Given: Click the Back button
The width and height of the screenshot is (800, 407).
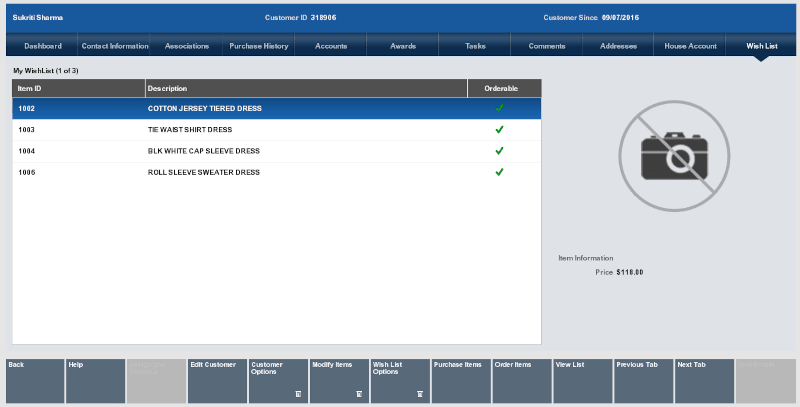Looking at the screenshot, I should (35, 381).
